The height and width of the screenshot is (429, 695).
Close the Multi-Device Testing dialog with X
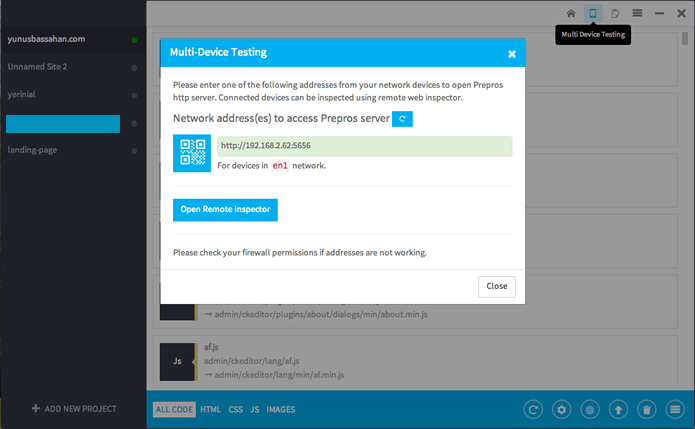(512, 54)
